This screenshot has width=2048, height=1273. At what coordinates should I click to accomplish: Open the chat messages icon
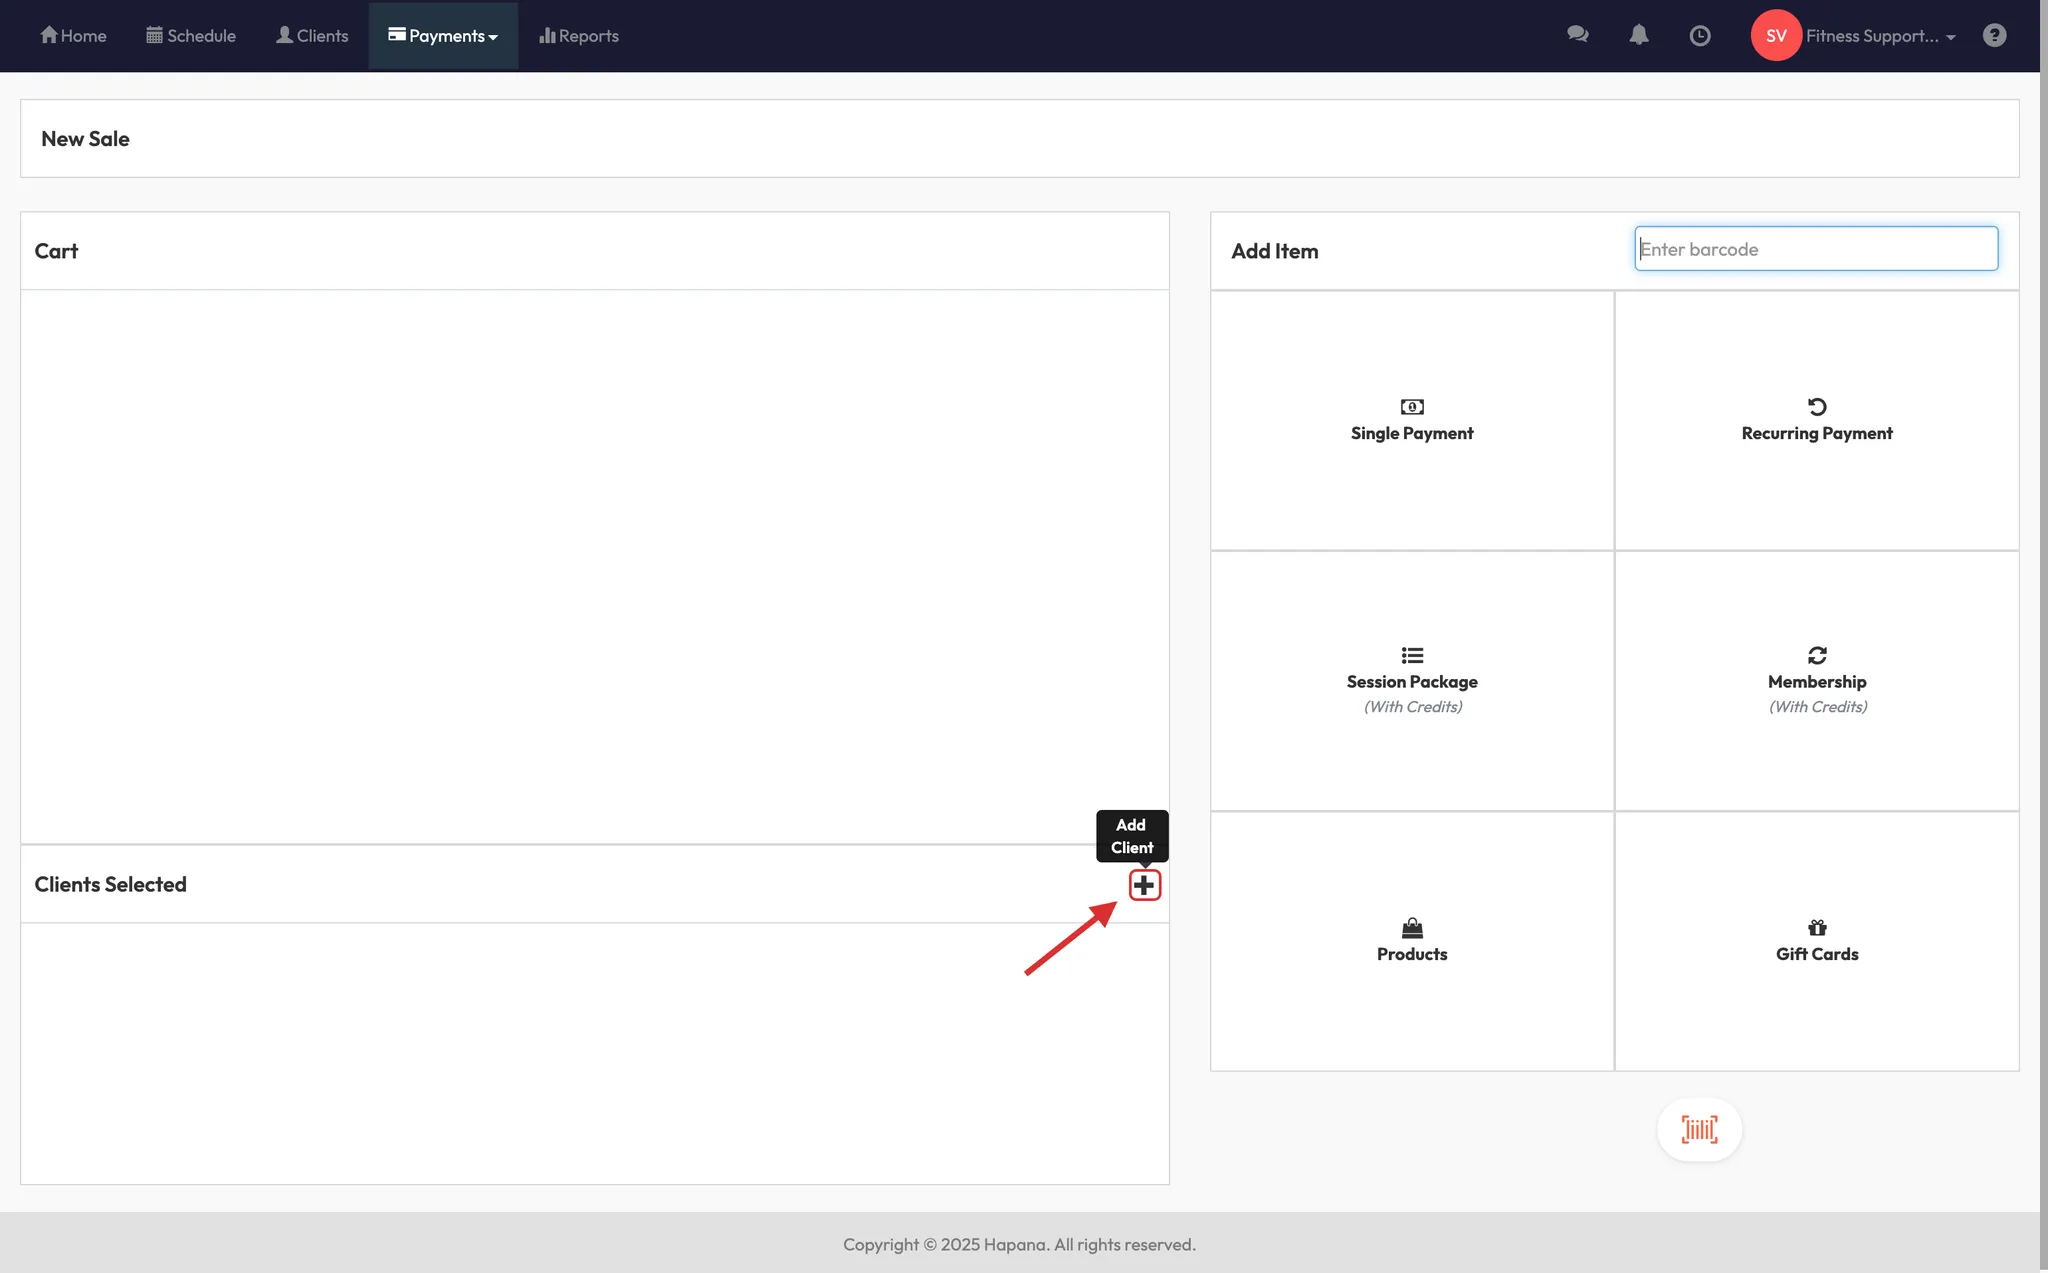(1577, 35)
